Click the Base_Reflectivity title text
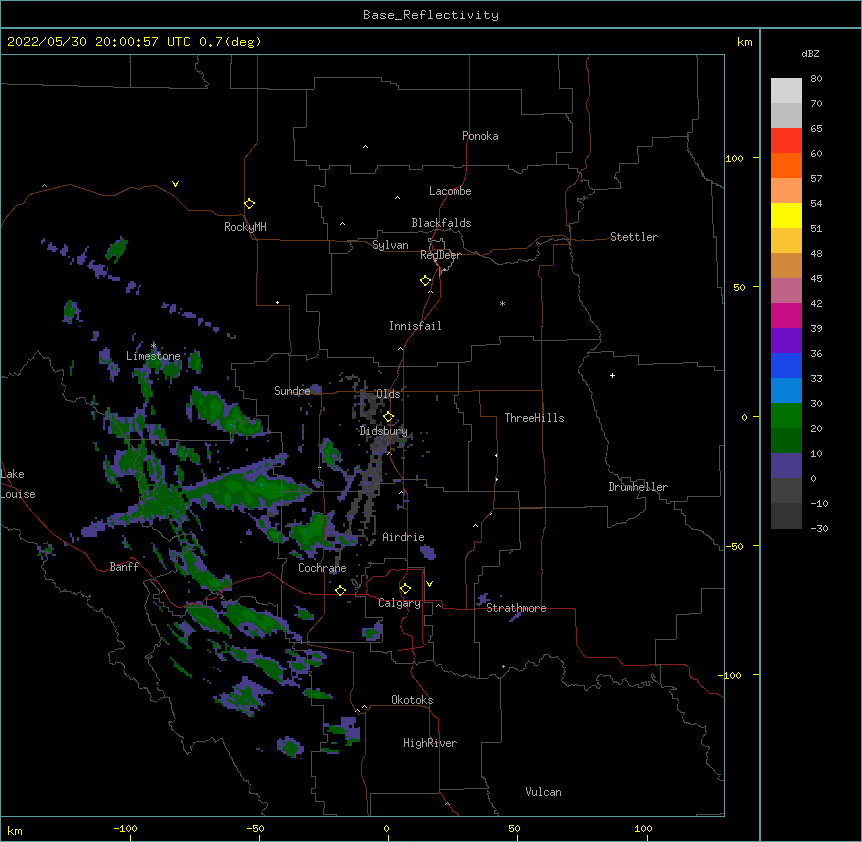862x842 pixels. (431, 15)
